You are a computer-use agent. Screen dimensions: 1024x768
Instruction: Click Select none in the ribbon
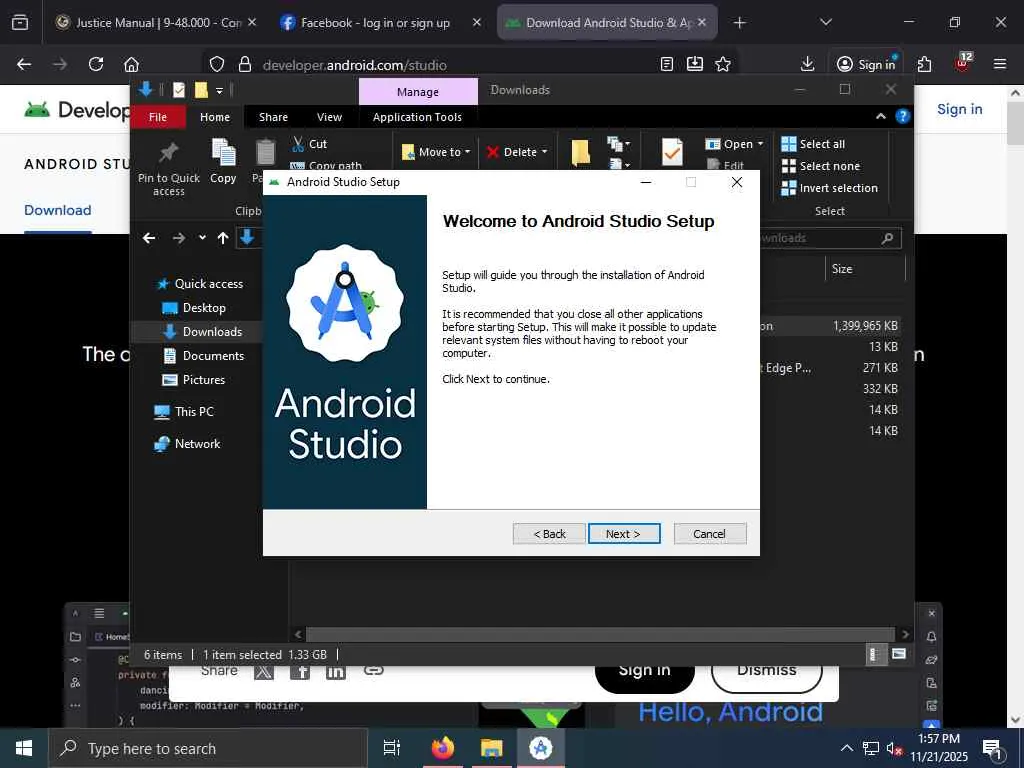tap(821, 166)
